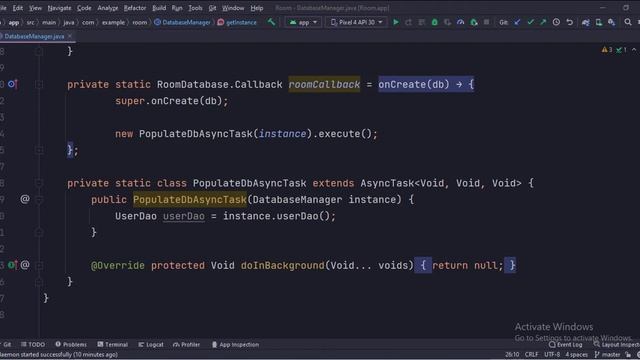Open the App Inspection tool window
Image resolution: width=640 pixels, height=360 pixels.
[236, 344]
